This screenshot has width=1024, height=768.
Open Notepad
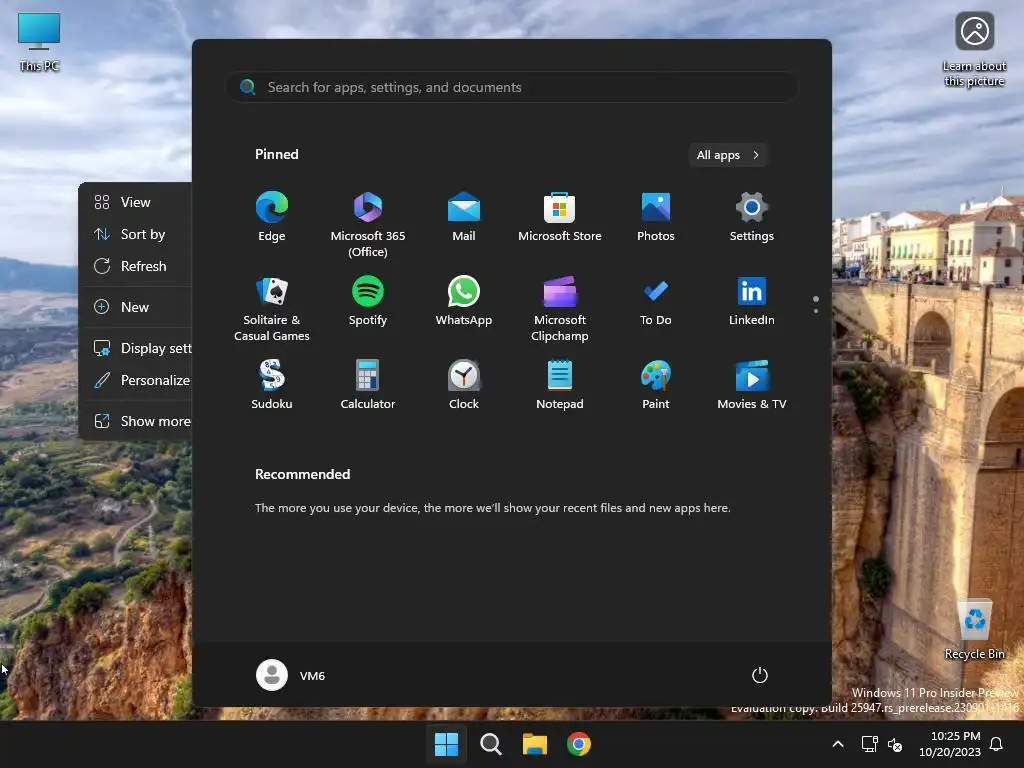(x=560, y=385)
